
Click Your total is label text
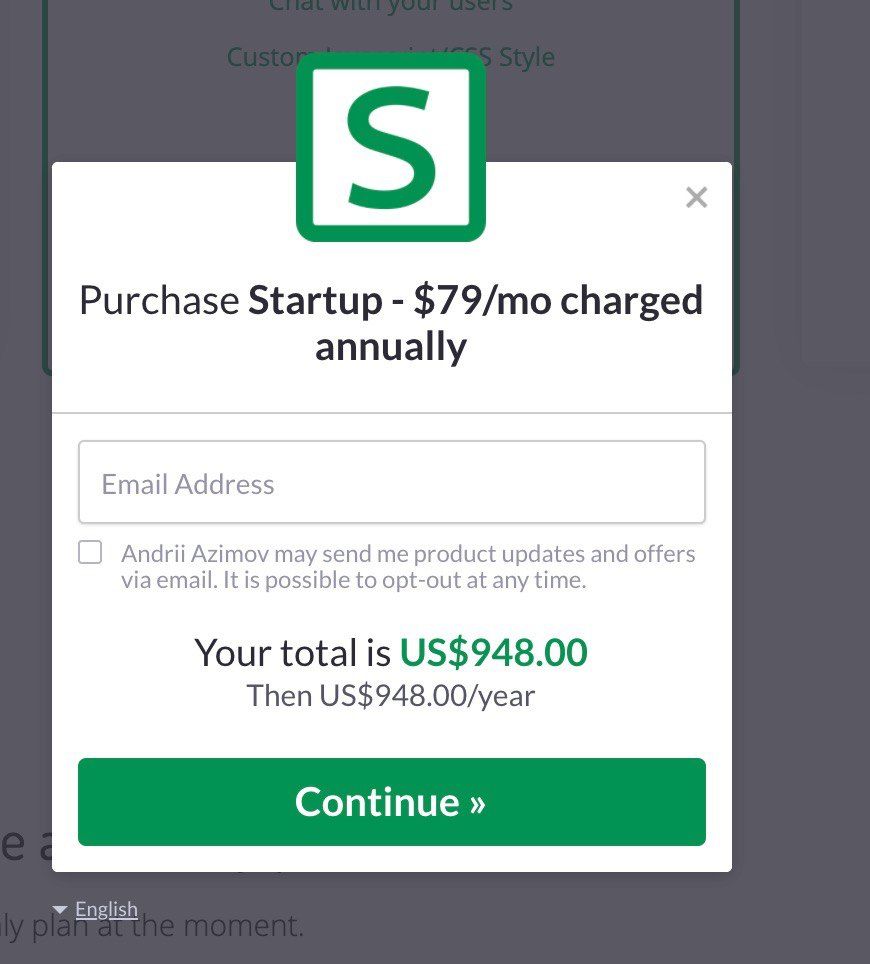tap(293, 652)
